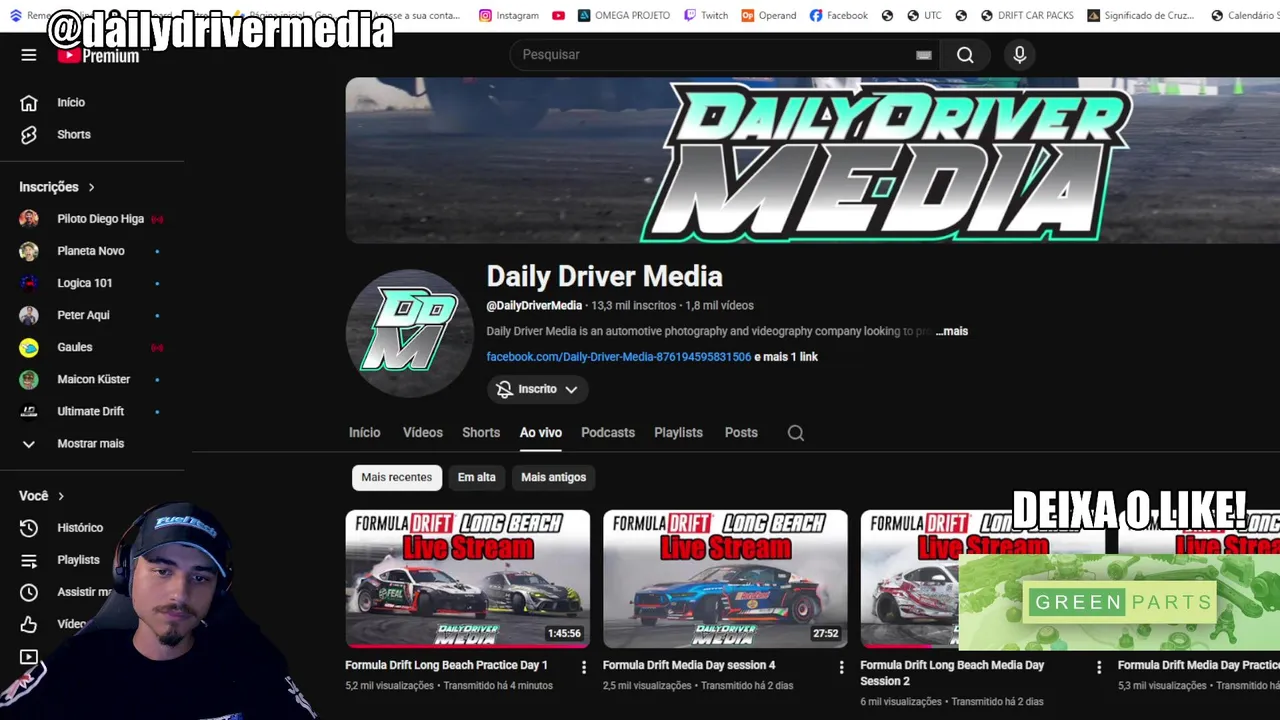Open Twitch bookmark in bookmarks bar
This screenshot has height=720, width=1280.
point(706,15)
